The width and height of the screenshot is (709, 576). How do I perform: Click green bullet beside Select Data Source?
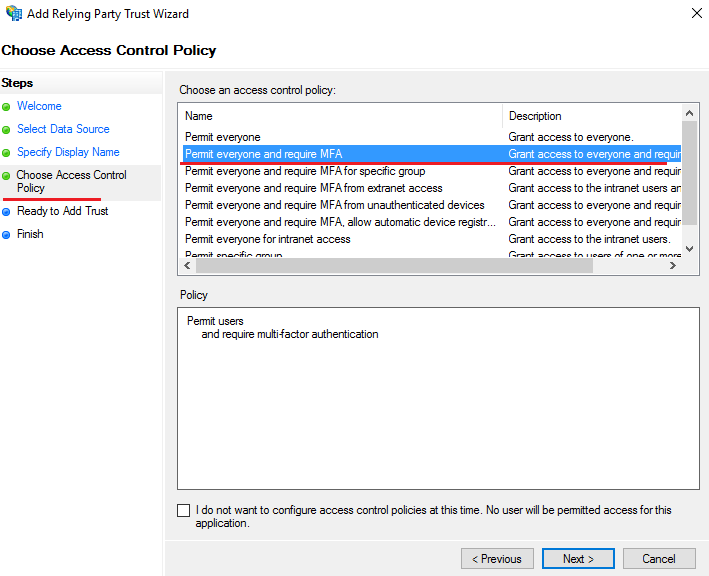[7, 129]
